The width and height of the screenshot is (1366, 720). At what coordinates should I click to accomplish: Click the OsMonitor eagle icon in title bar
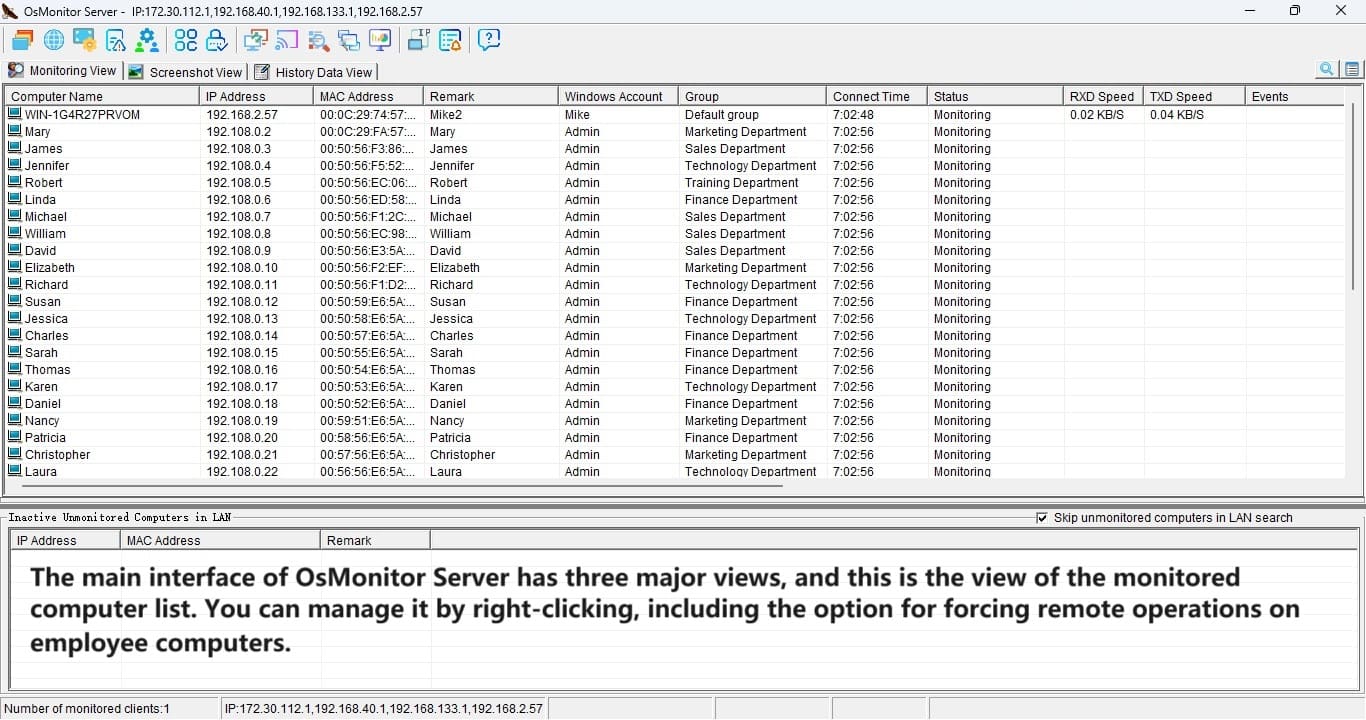click(11, 11)
